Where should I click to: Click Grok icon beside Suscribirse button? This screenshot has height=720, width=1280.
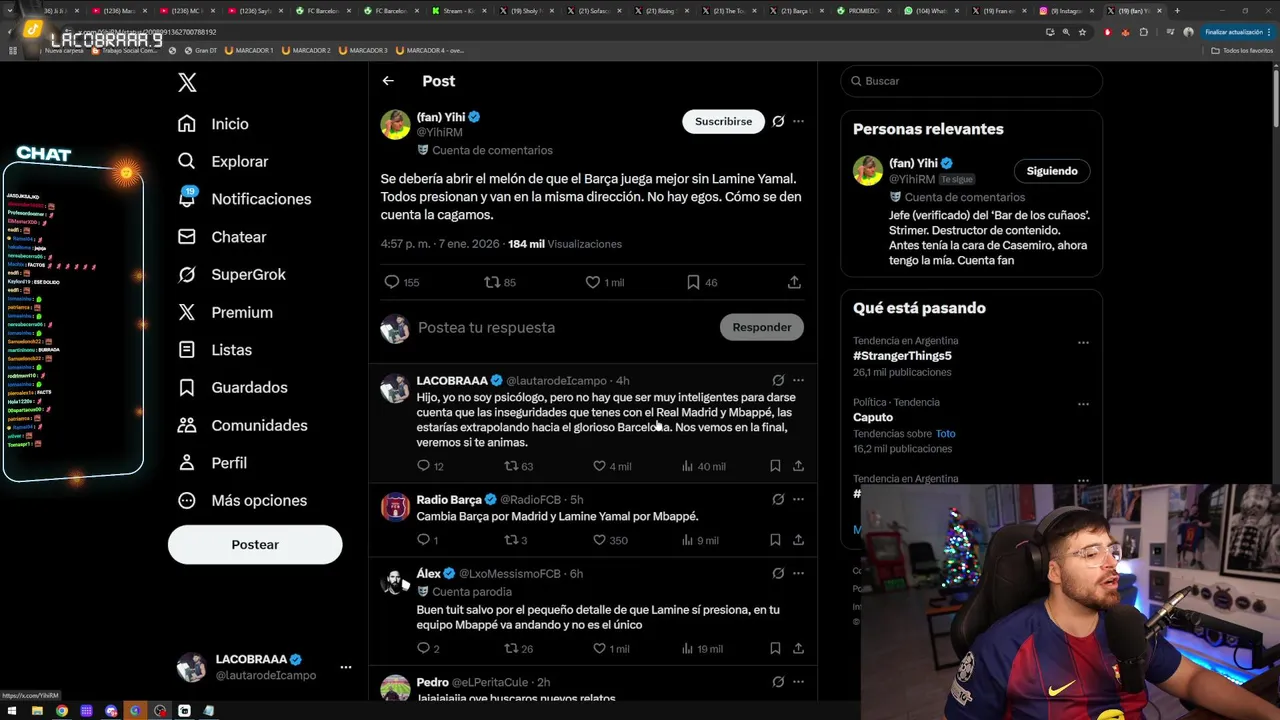tap(778, 121)
